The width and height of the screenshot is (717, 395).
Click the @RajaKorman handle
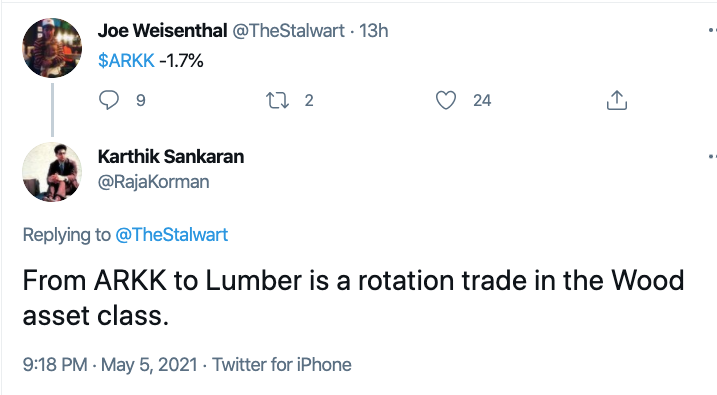point(154,182)
